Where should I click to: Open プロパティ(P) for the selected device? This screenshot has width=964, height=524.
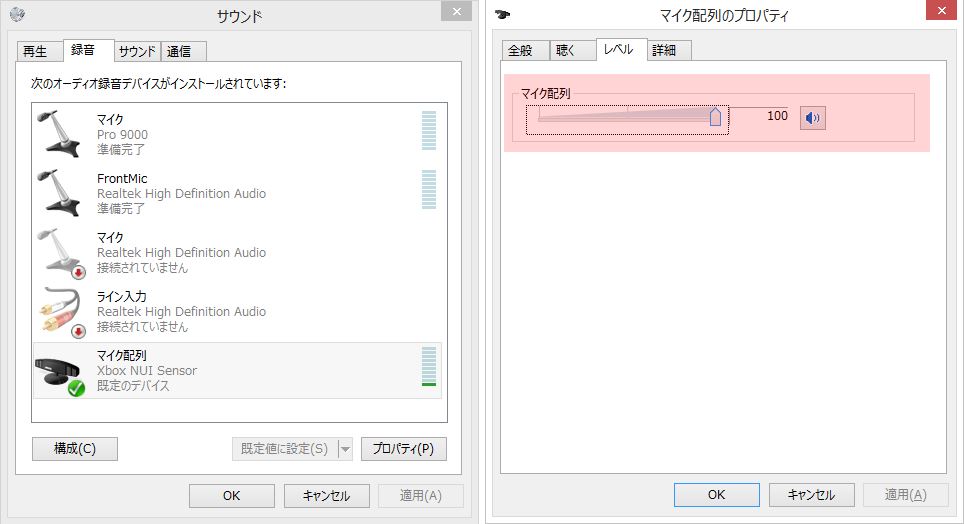click(403, 449)
